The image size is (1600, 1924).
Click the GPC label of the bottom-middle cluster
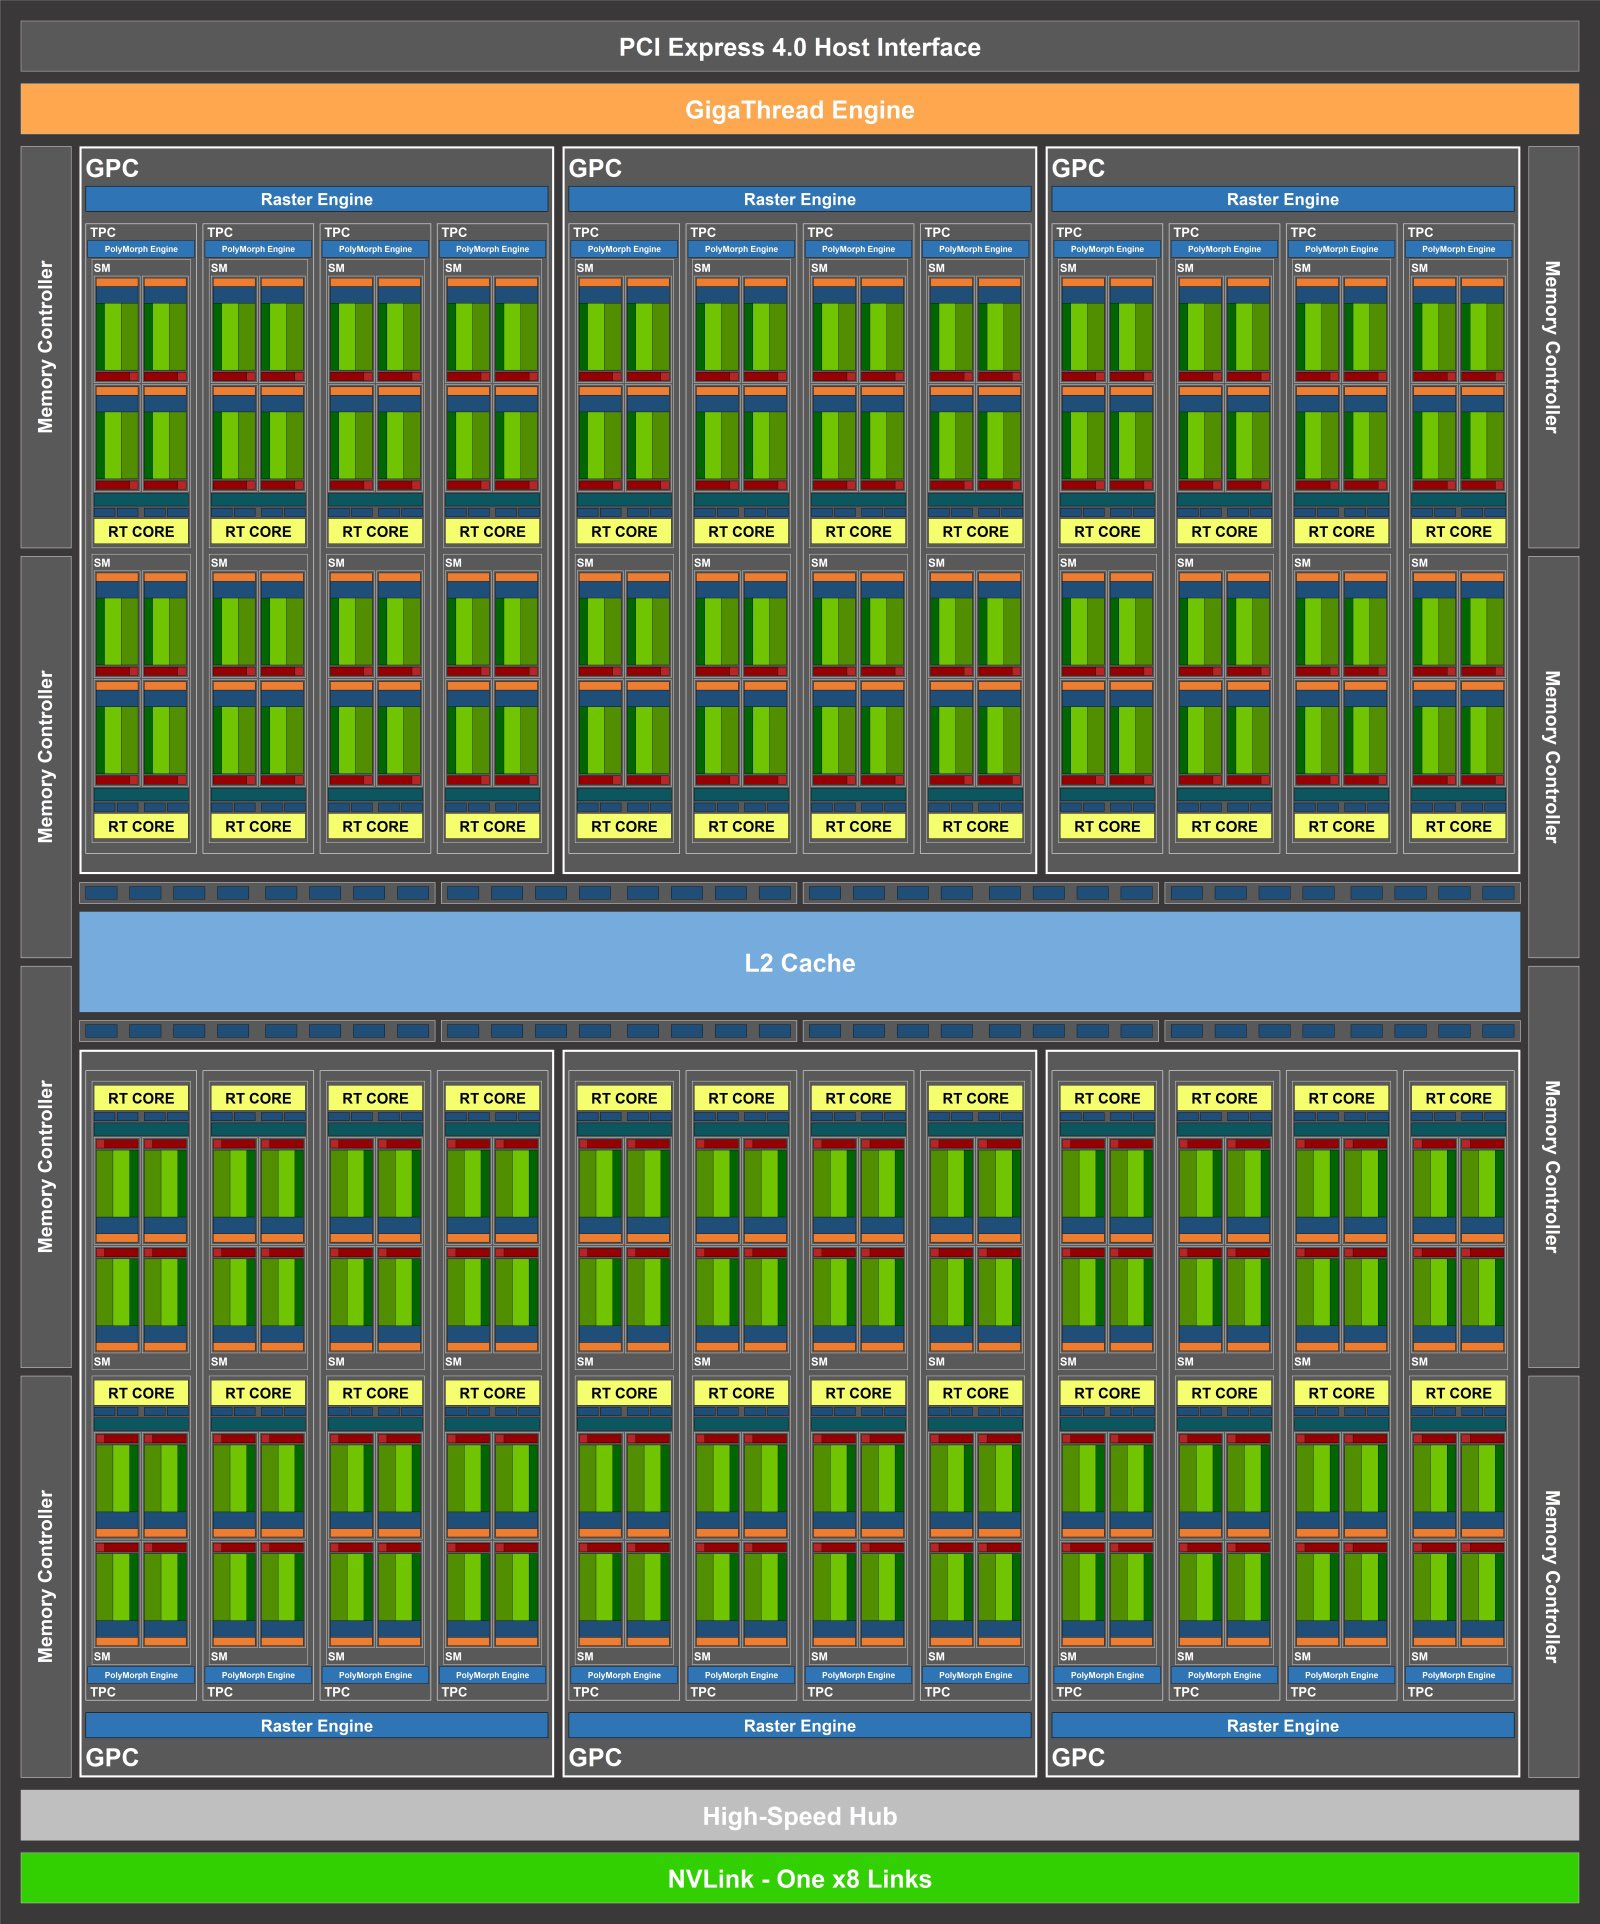tap(595, 1757)
